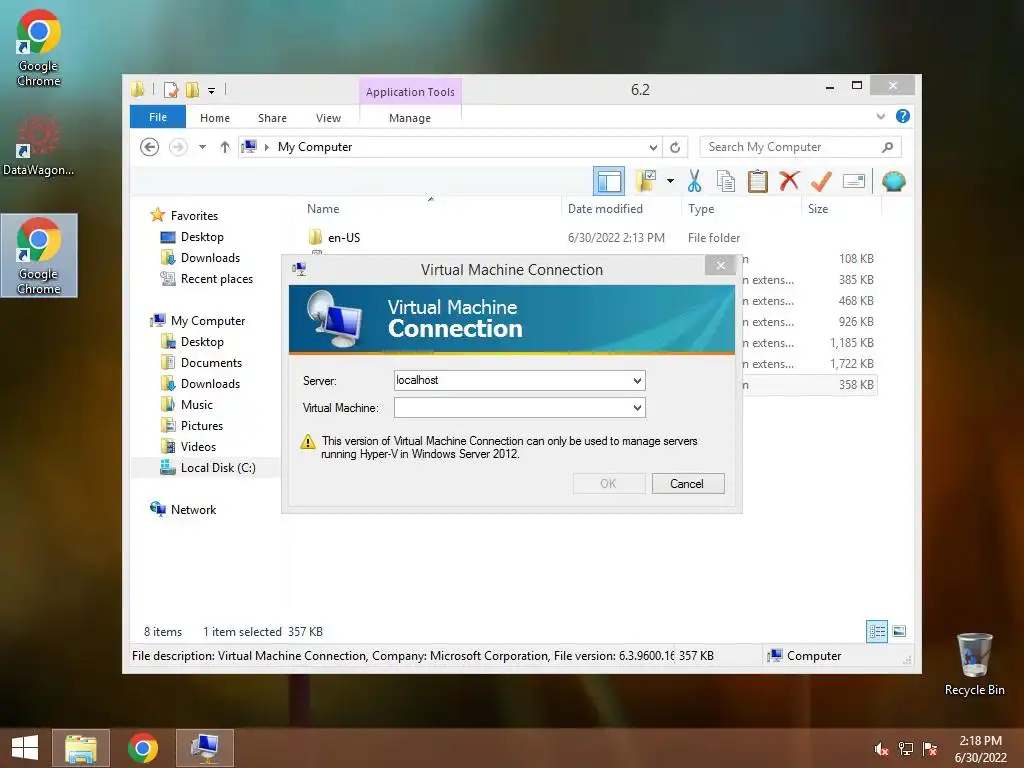Image resolution: width=1024 pixels, height=768 pixels.
Task: Click the red X Delete icon
Action: click(x=789, y=180)
